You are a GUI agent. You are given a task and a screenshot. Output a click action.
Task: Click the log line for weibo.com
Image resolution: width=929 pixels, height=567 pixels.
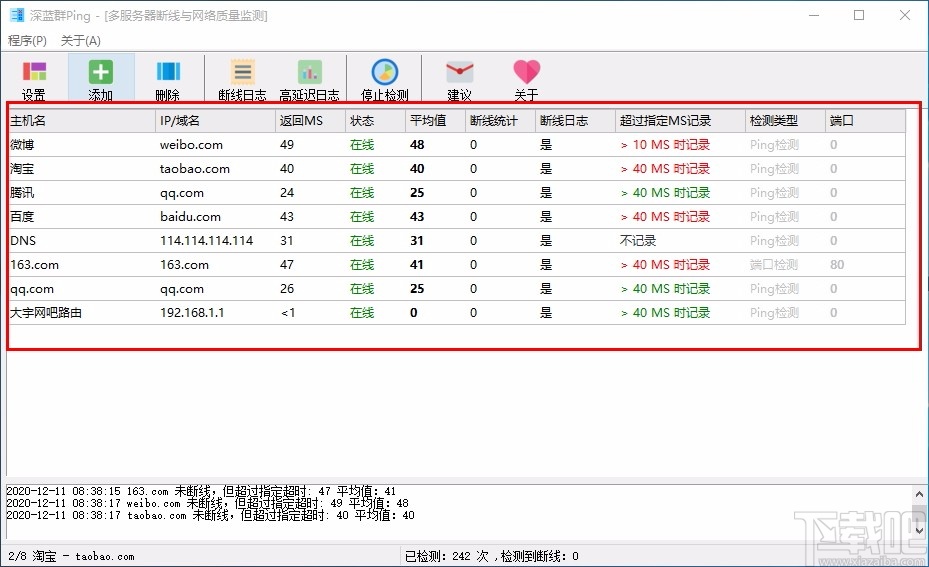pyautogui.click(x=207, y=503)
